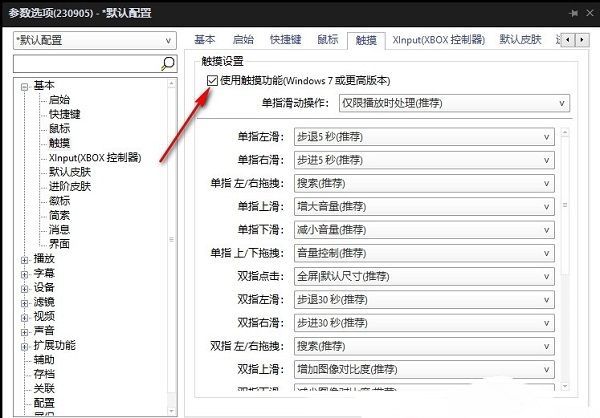The width and height of the screenshot is (600, 418).
Task: Pin the preferences window with pin icon
Action: click(x=574, y=13)
